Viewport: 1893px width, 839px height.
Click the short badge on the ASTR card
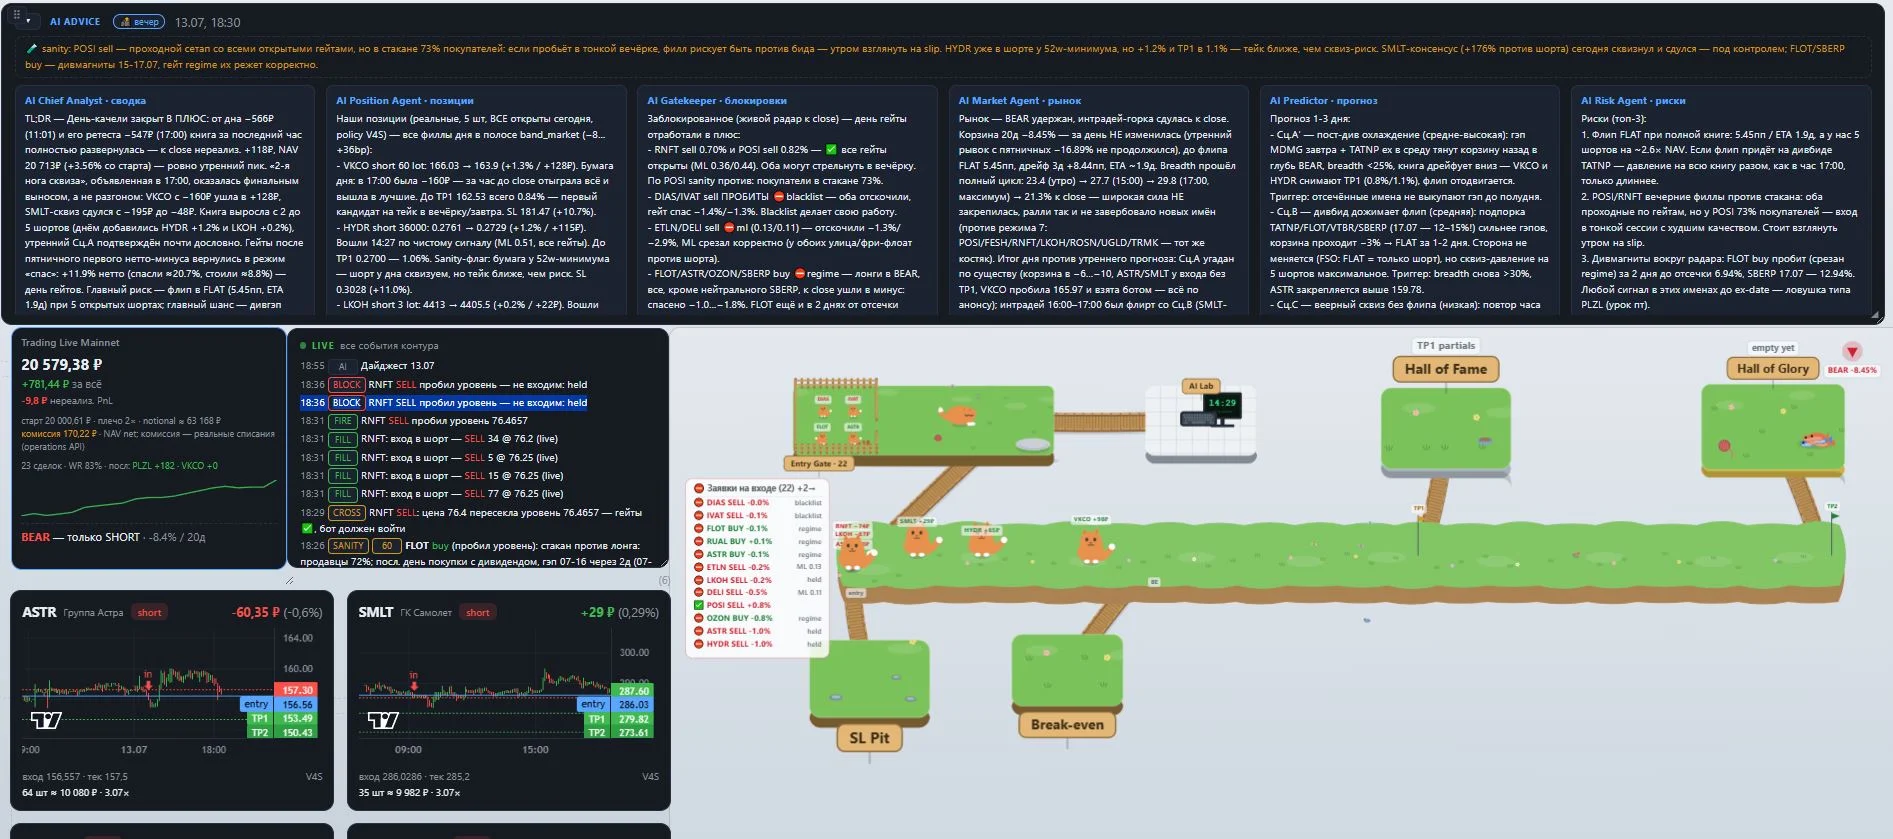click(149, 613)
